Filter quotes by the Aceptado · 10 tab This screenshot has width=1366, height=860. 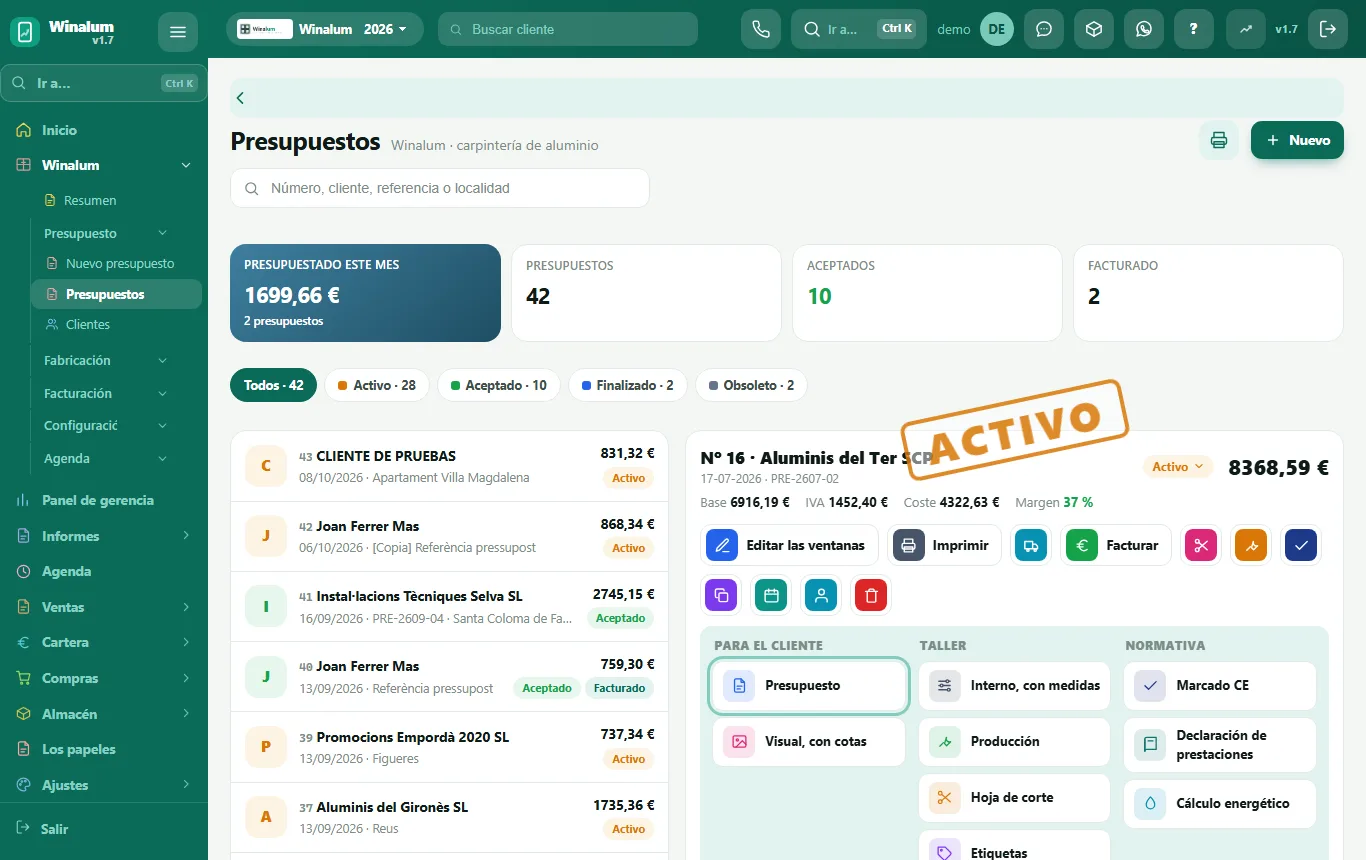pyautogui.click(x=499, y=385)
